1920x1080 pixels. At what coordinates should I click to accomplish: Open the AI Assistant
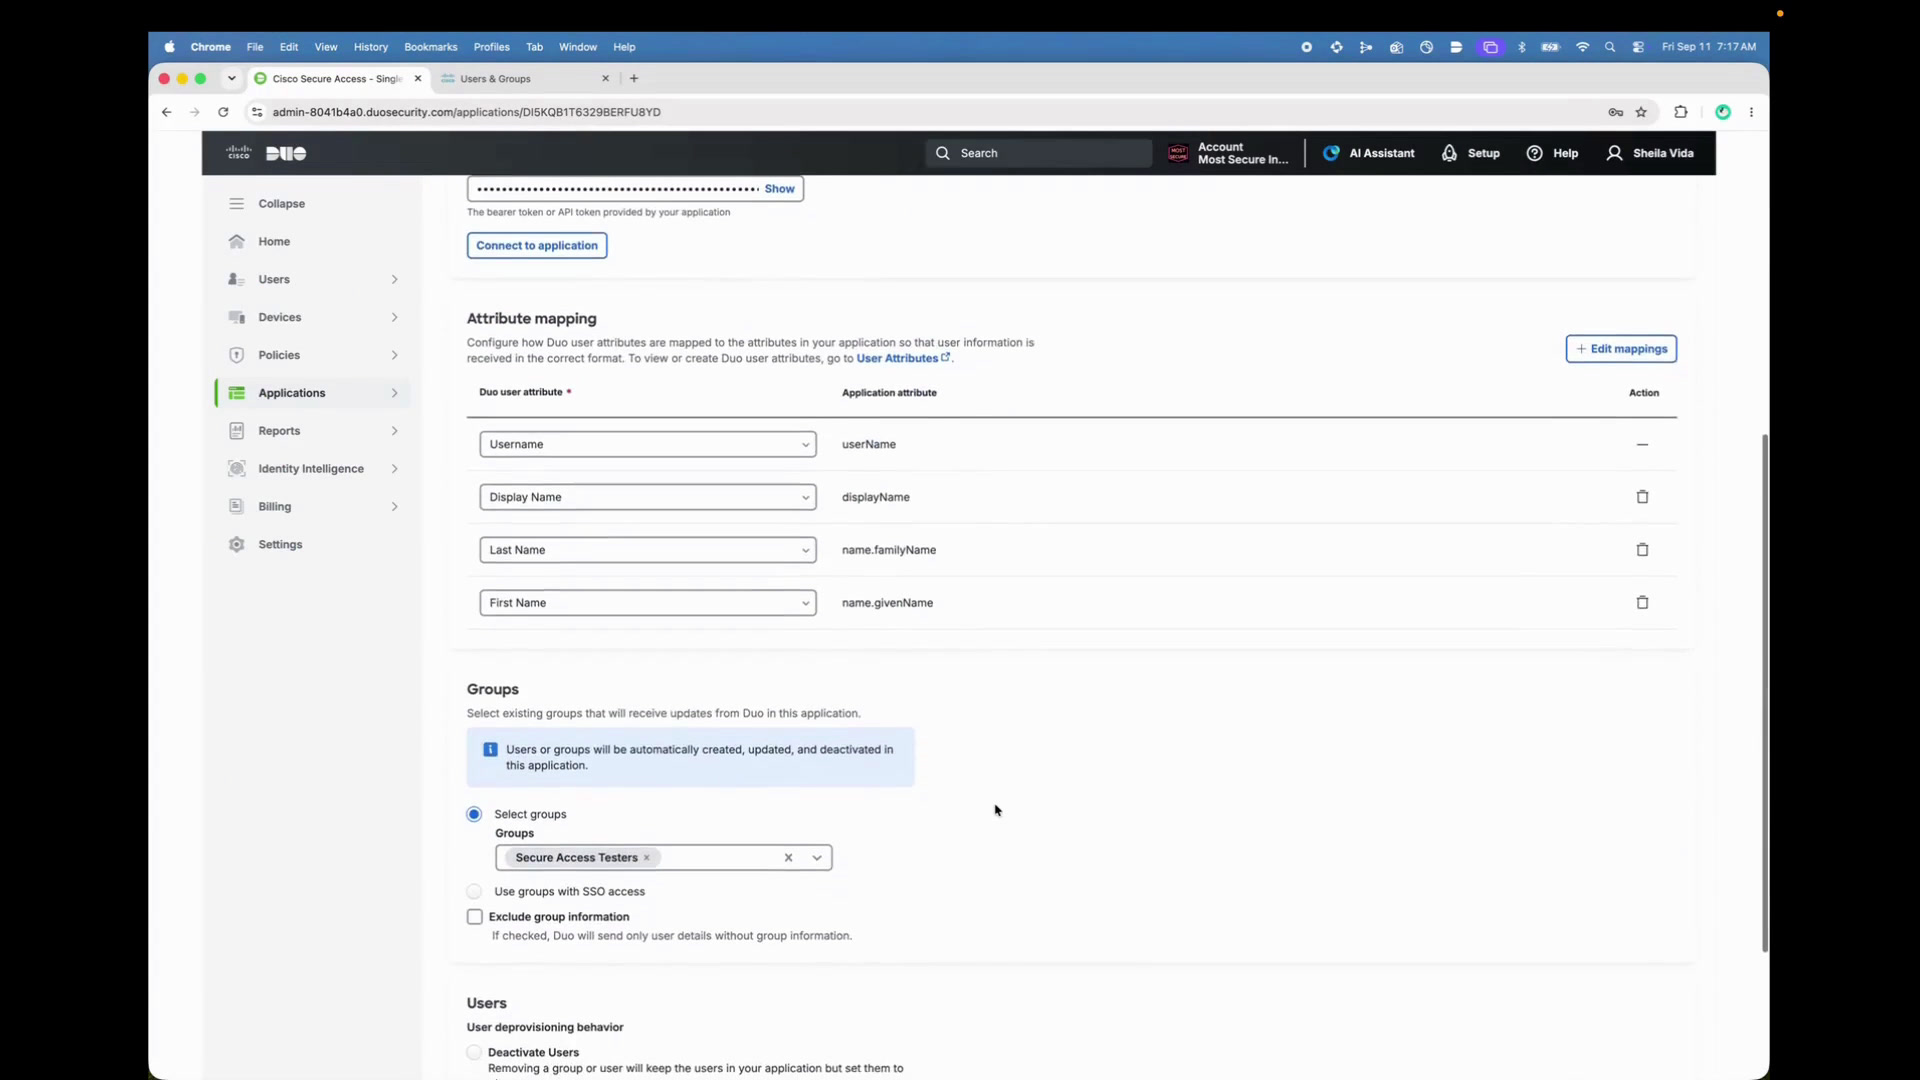click(x=1369, y=153)
